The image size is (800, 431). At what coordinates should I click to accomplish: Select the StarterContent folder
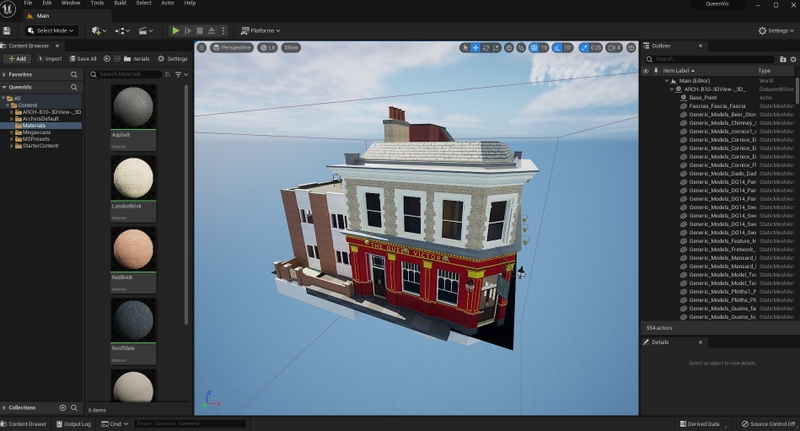(40, 146)
